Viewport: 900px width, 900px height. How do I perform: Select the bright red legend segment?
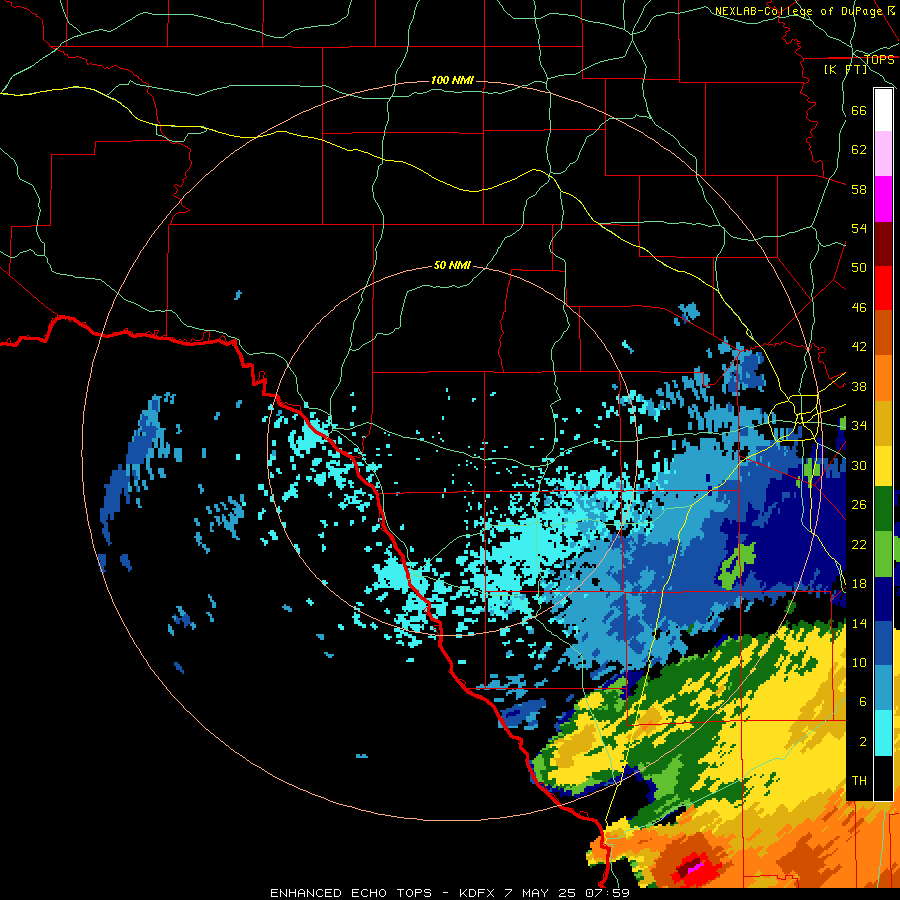pyautogui.click(x=883, y=288)
